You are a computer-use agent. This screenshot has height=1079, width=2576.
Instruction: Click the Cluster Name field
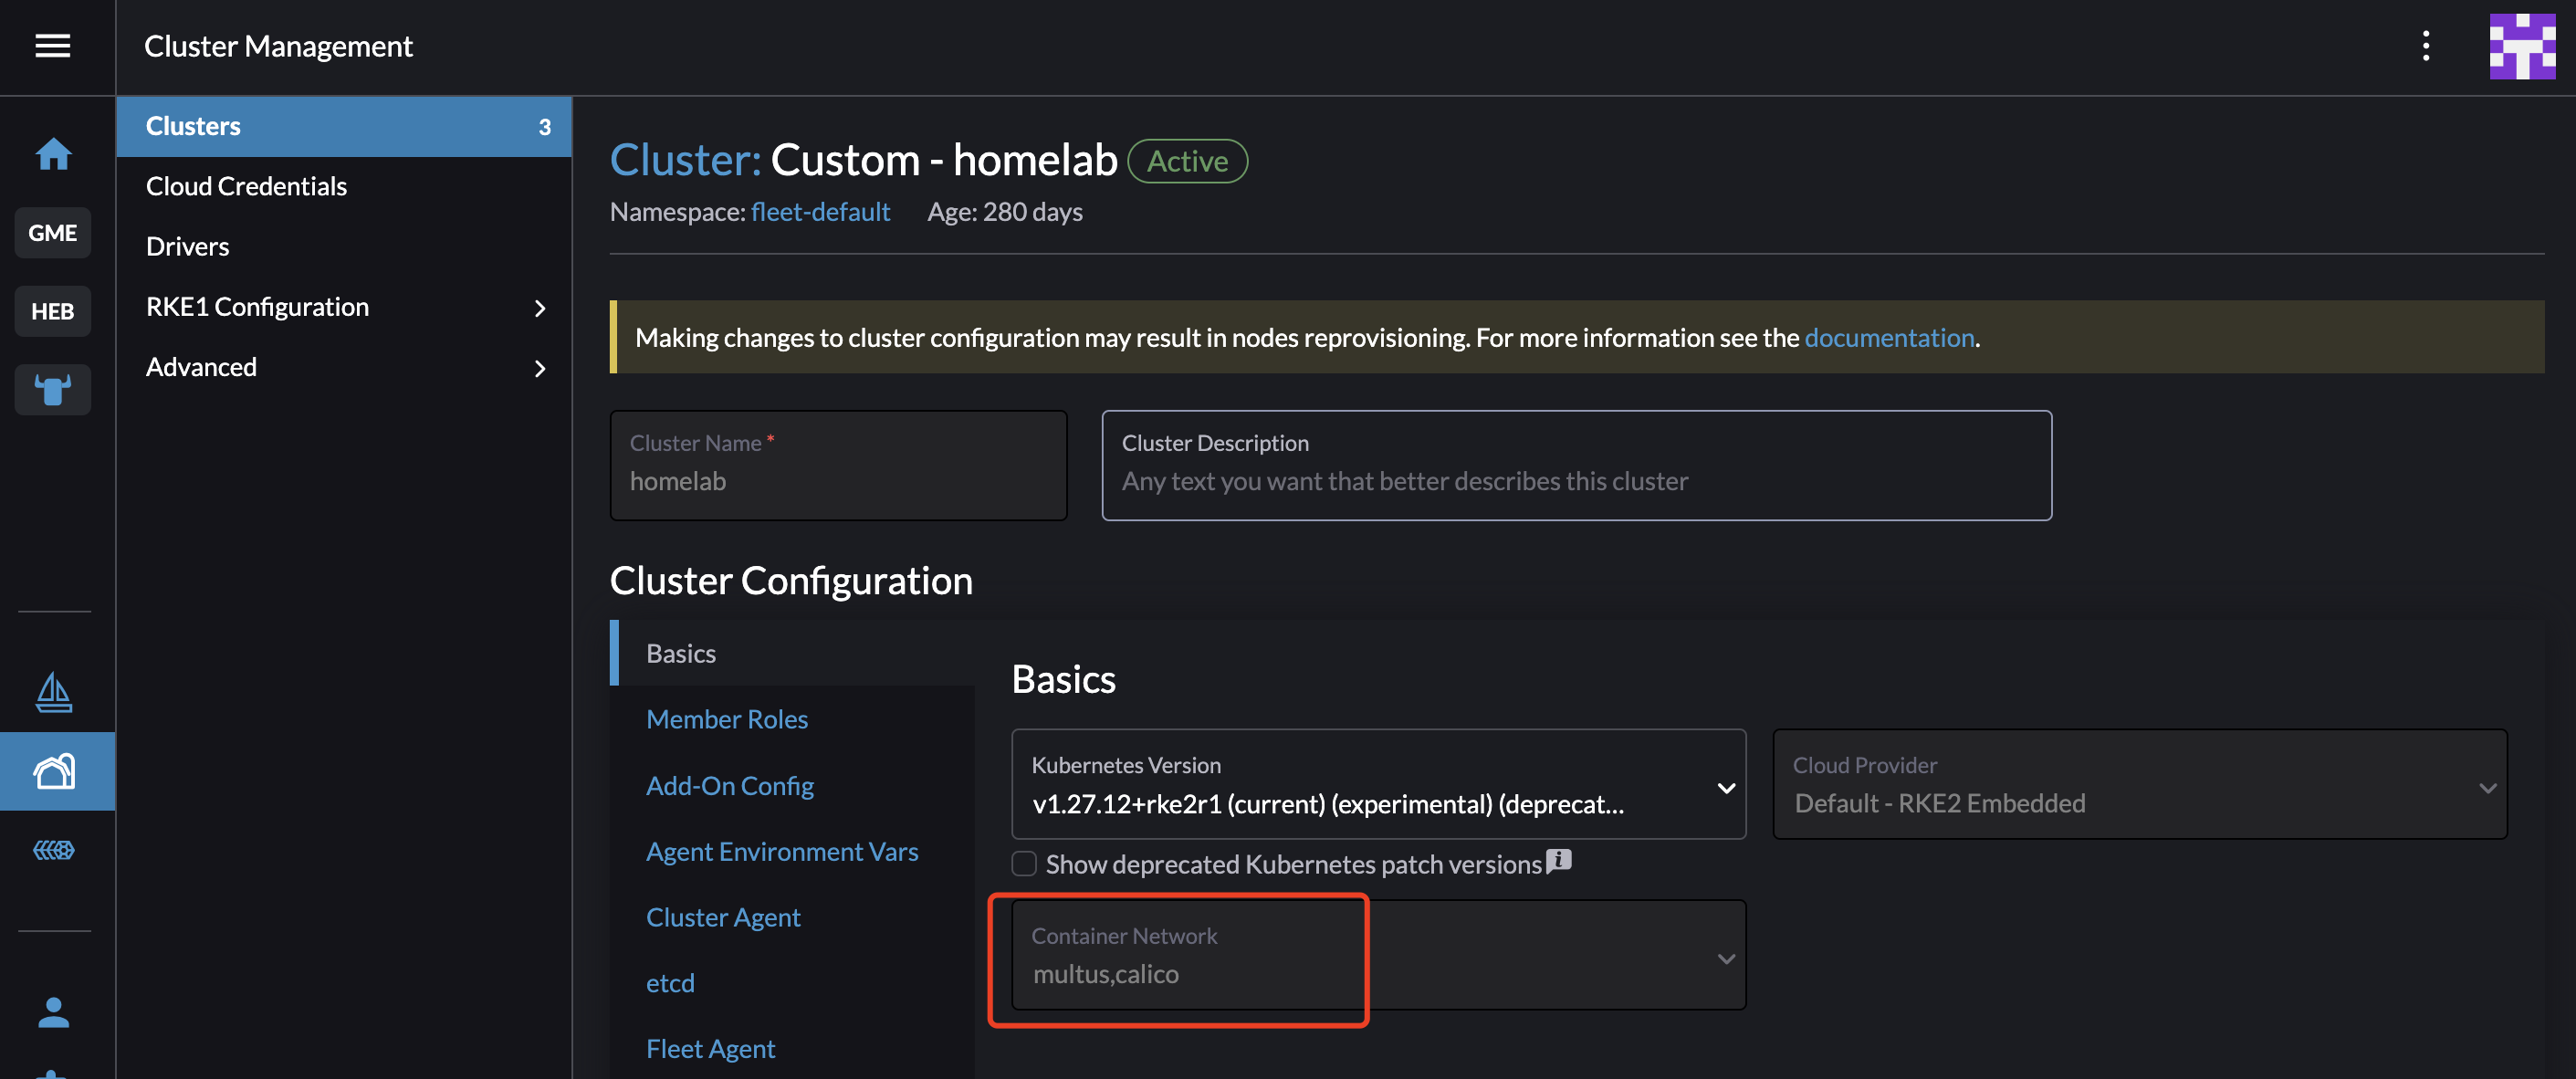point(838,465)
